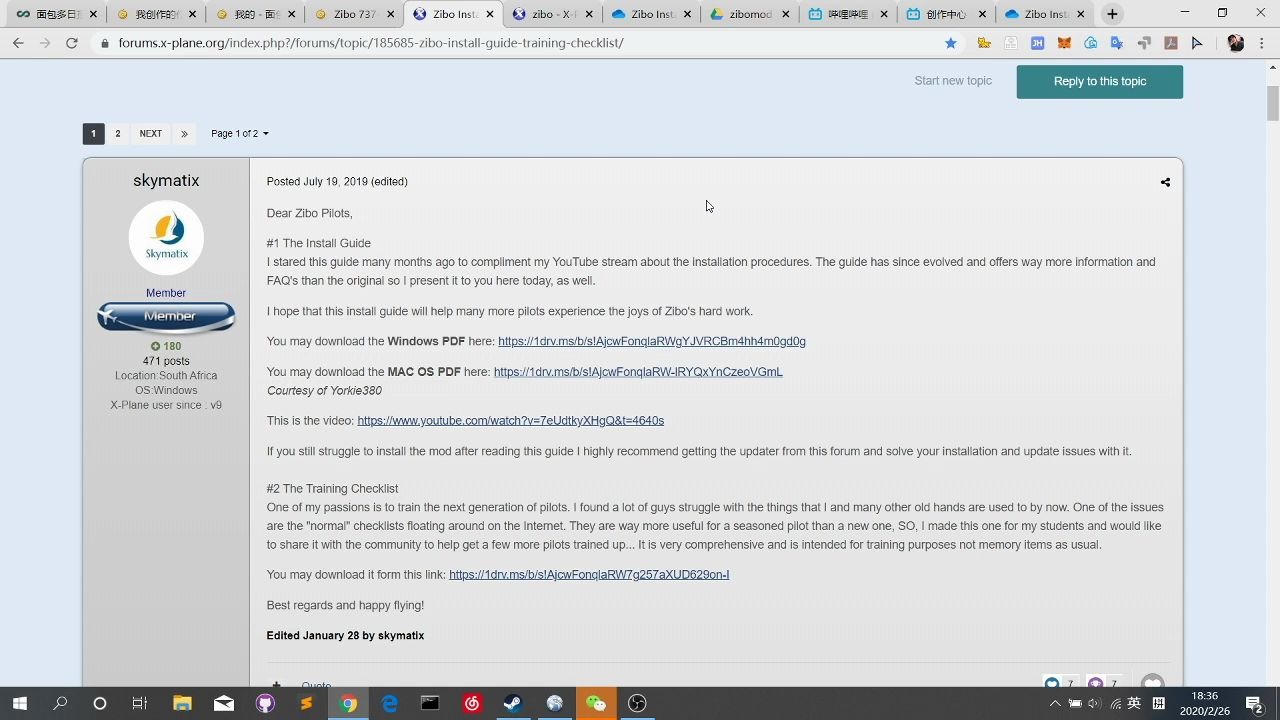This screenshot has height=720, width=1280.
Task: Show hidden system tray icons
Action: (1054, 703)
